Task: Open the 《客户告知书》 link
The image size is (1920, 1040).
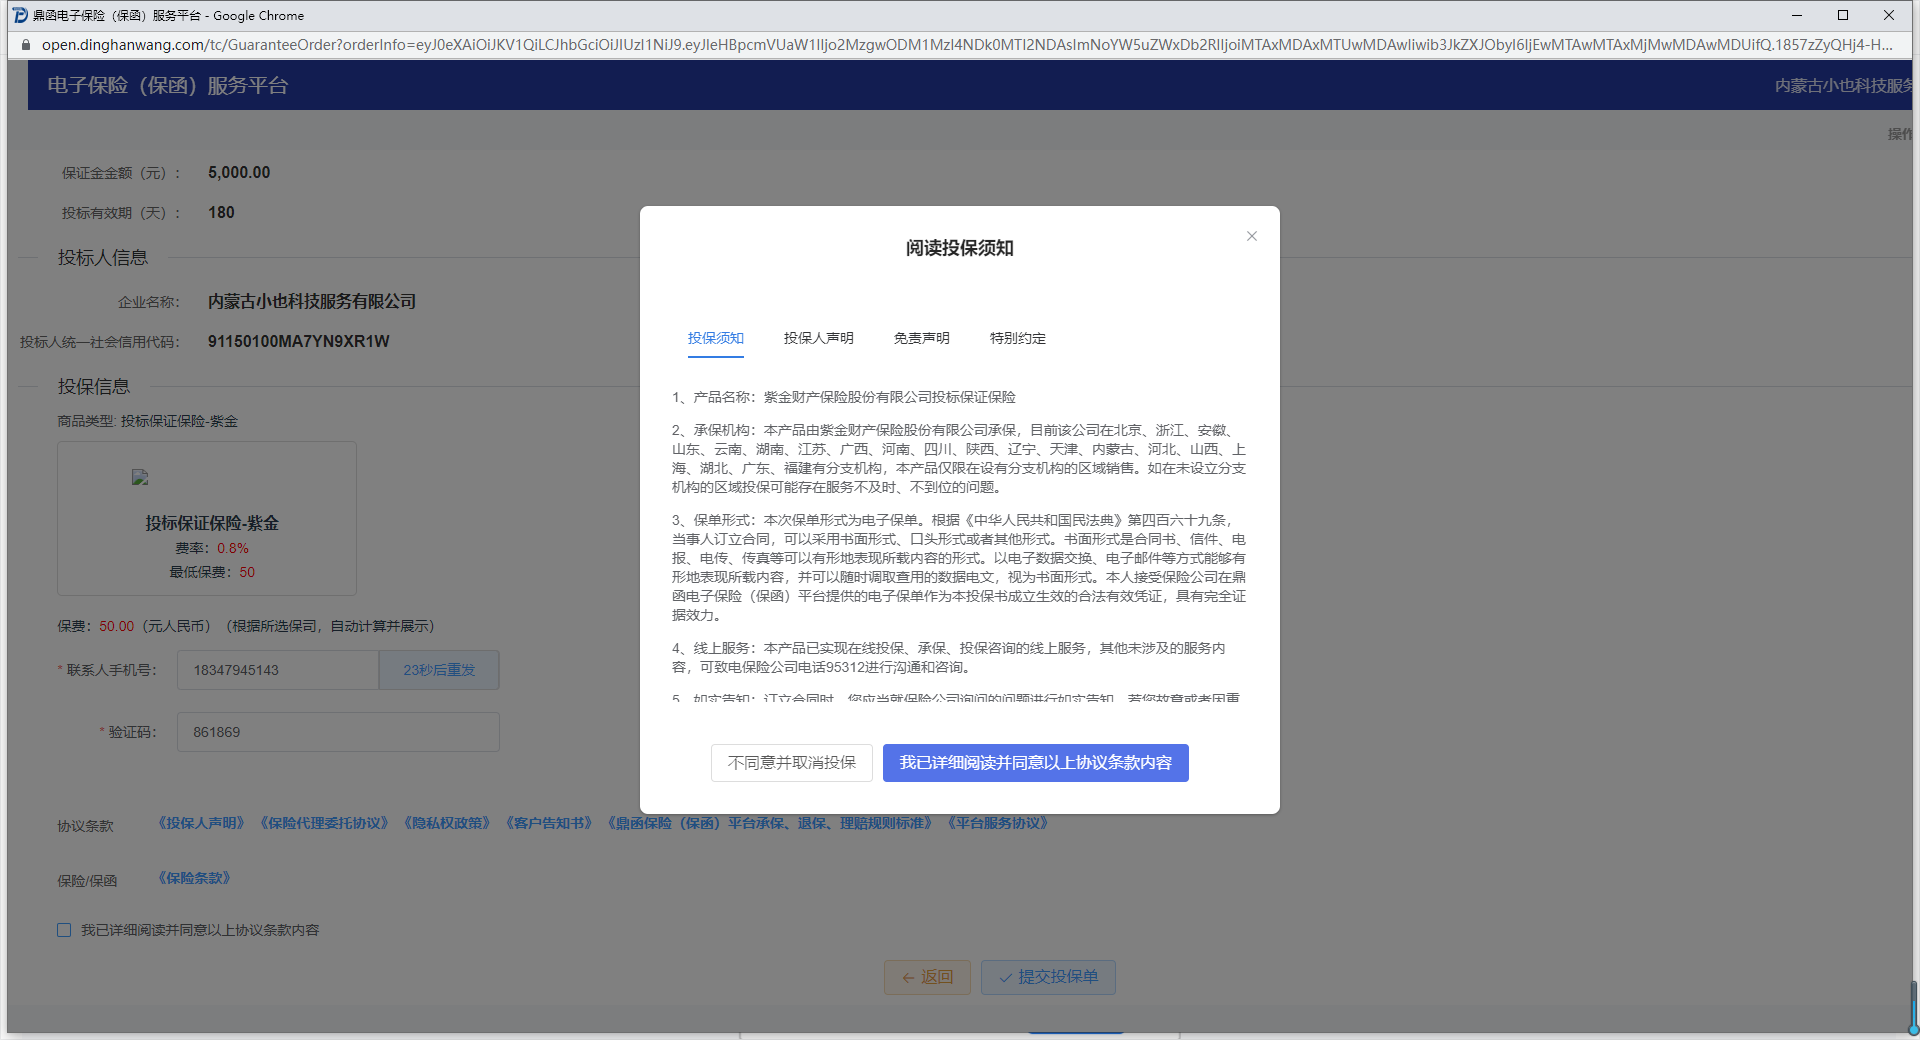Action: [549, 823]
